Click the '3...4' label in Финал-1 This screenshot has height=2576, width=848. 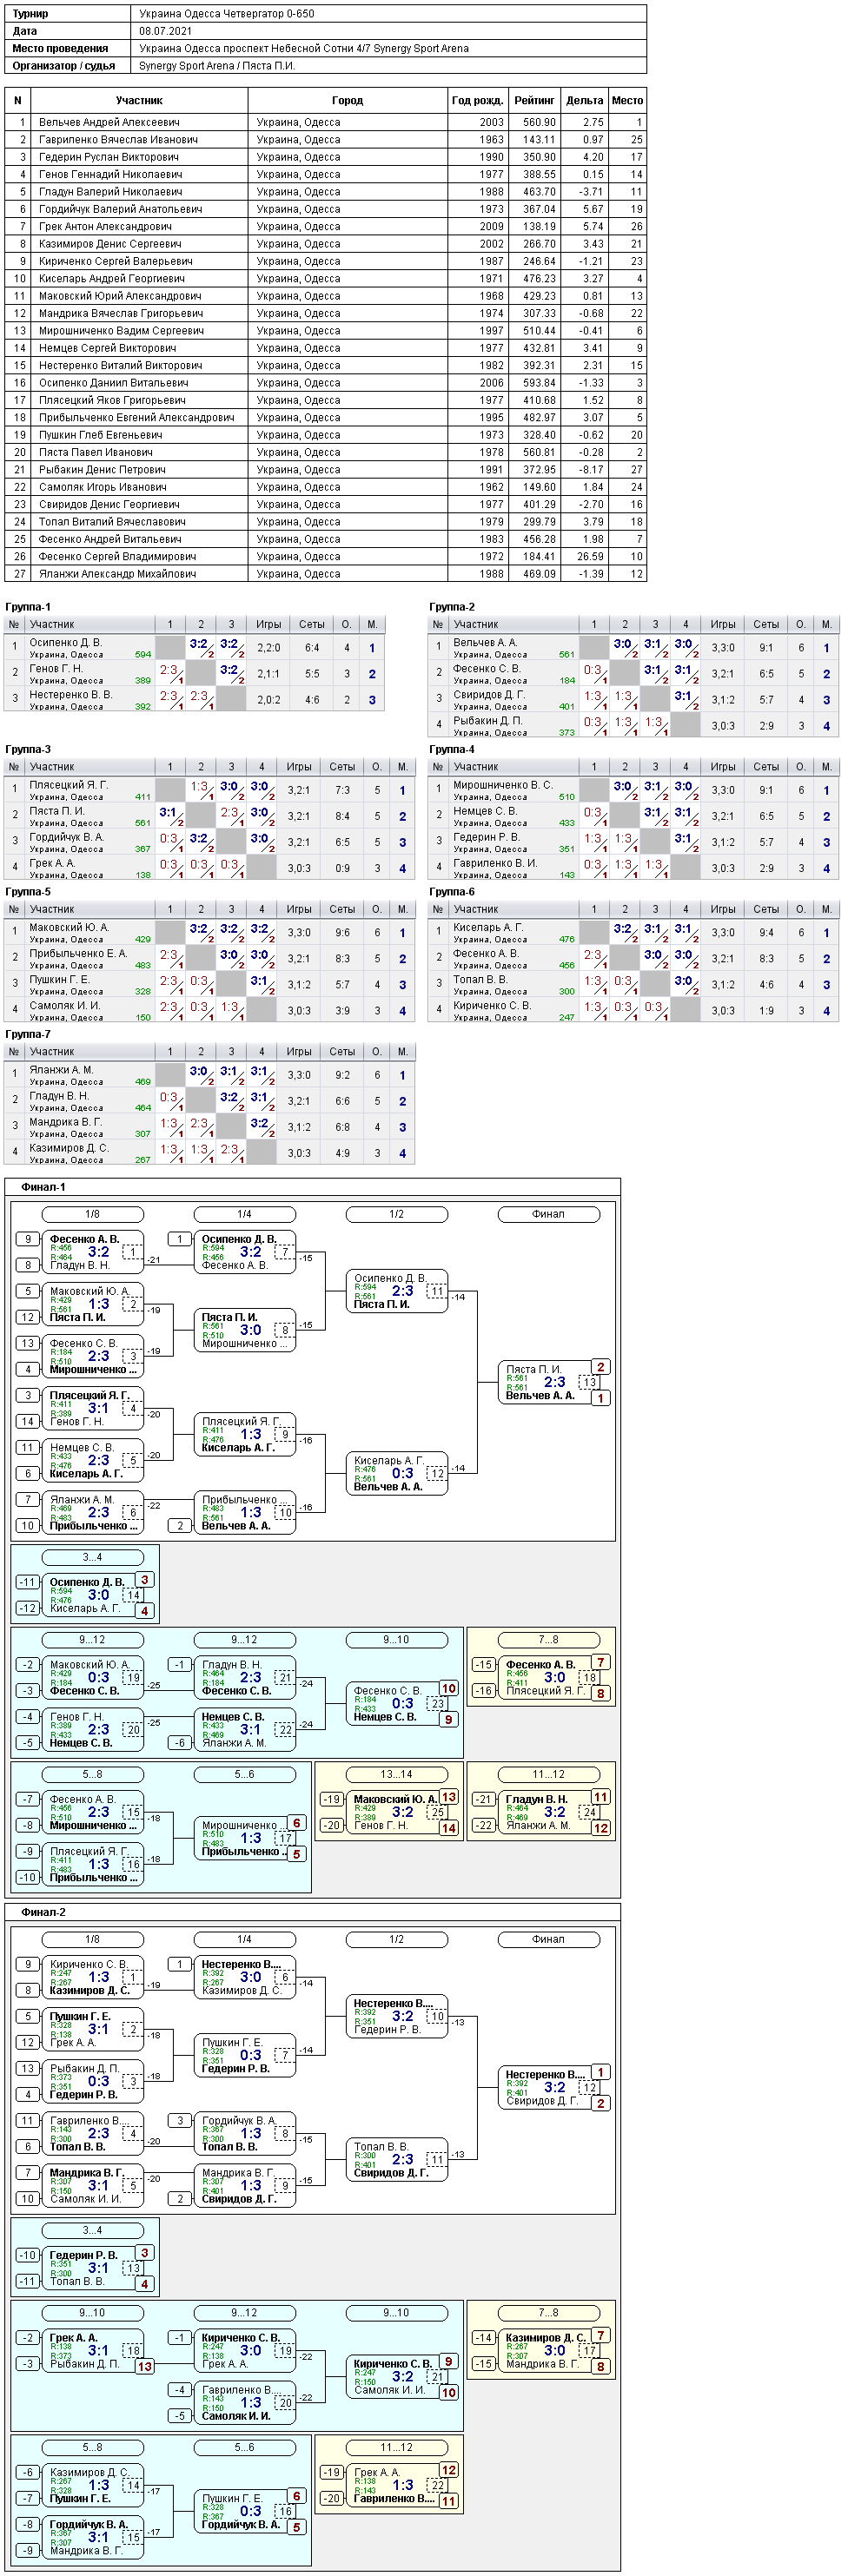tap(92, 1557)
